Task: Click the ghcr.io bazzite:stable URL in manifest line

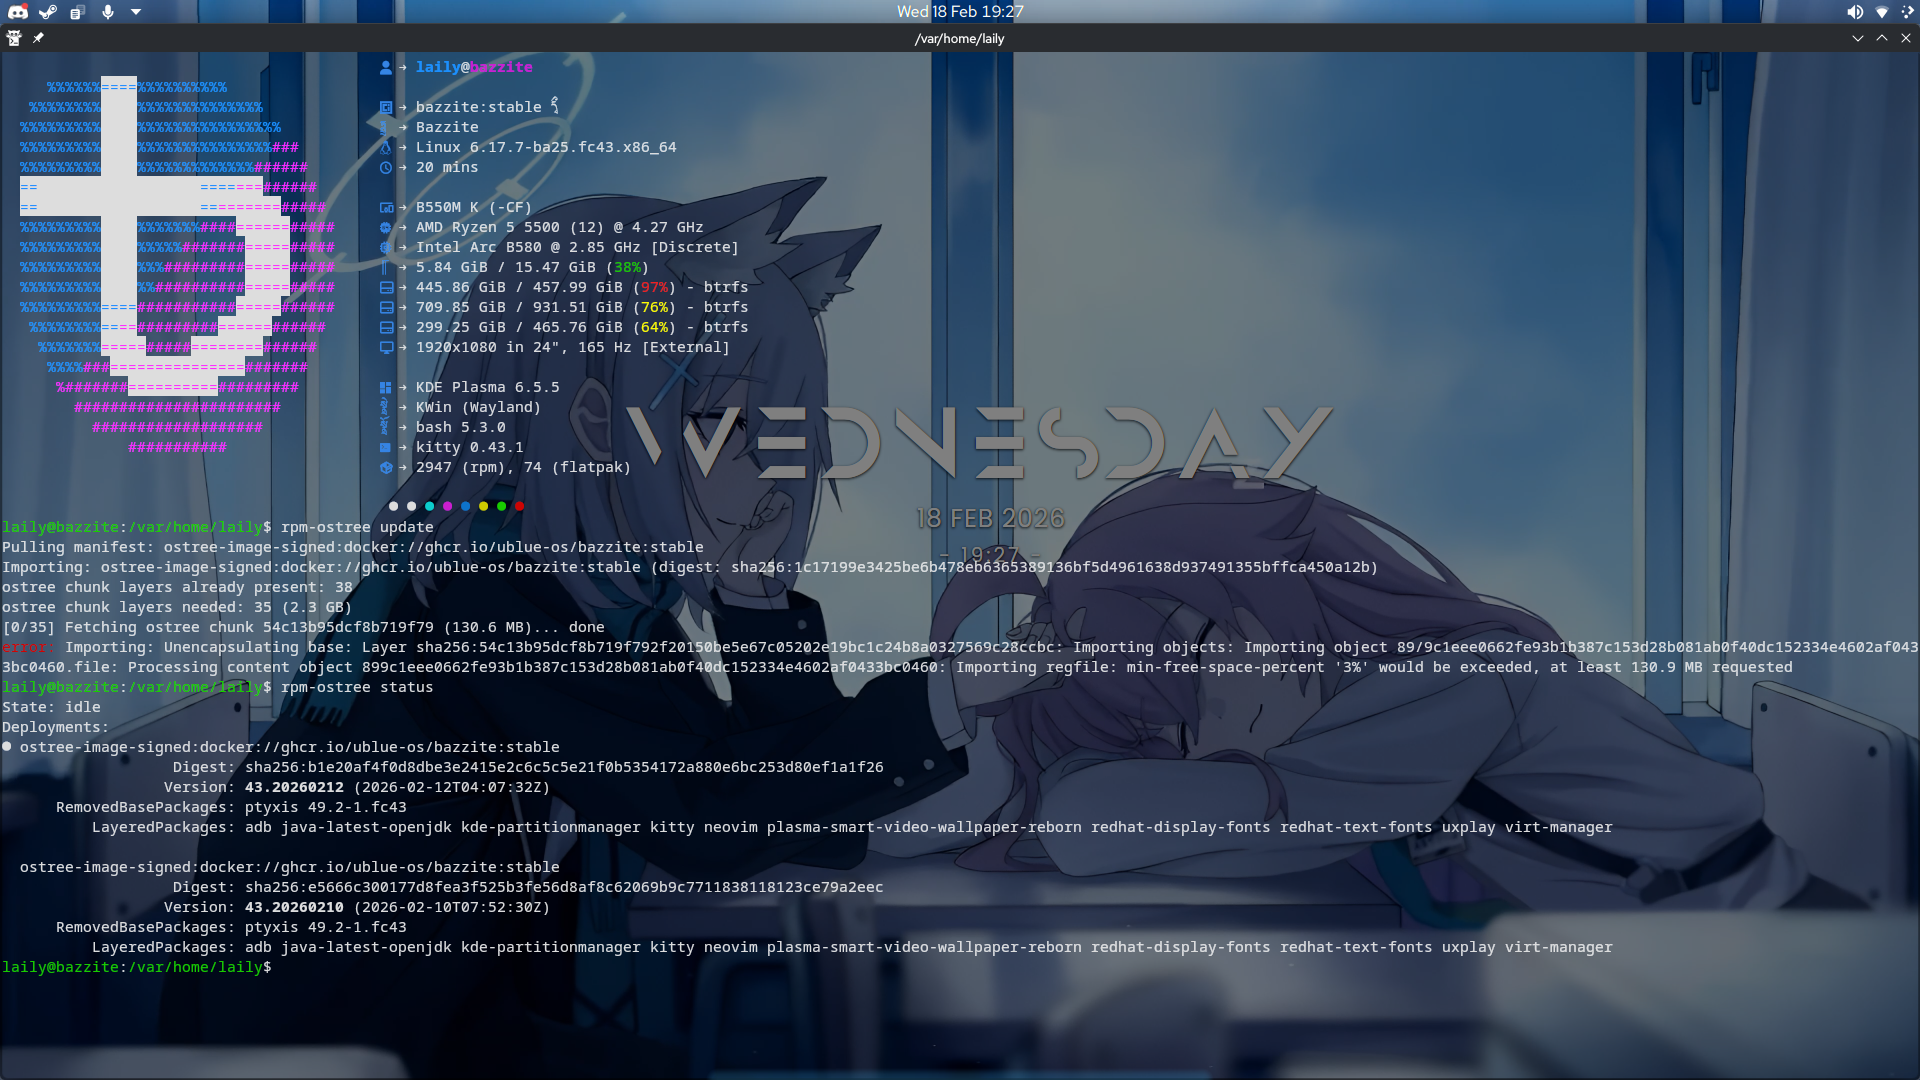Action: (x=564, y=547)
